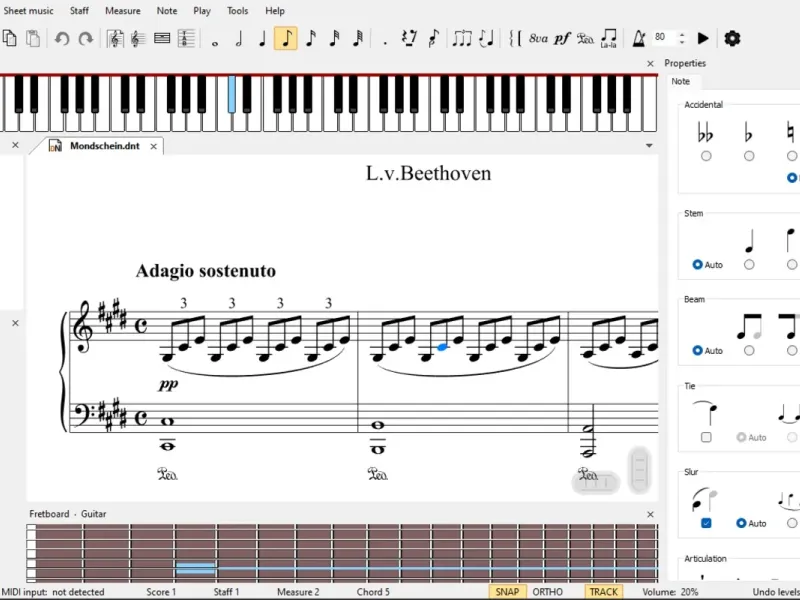
Task: Select sixteenth note duration
Action: pyautogui.click(x=310, y=39)
